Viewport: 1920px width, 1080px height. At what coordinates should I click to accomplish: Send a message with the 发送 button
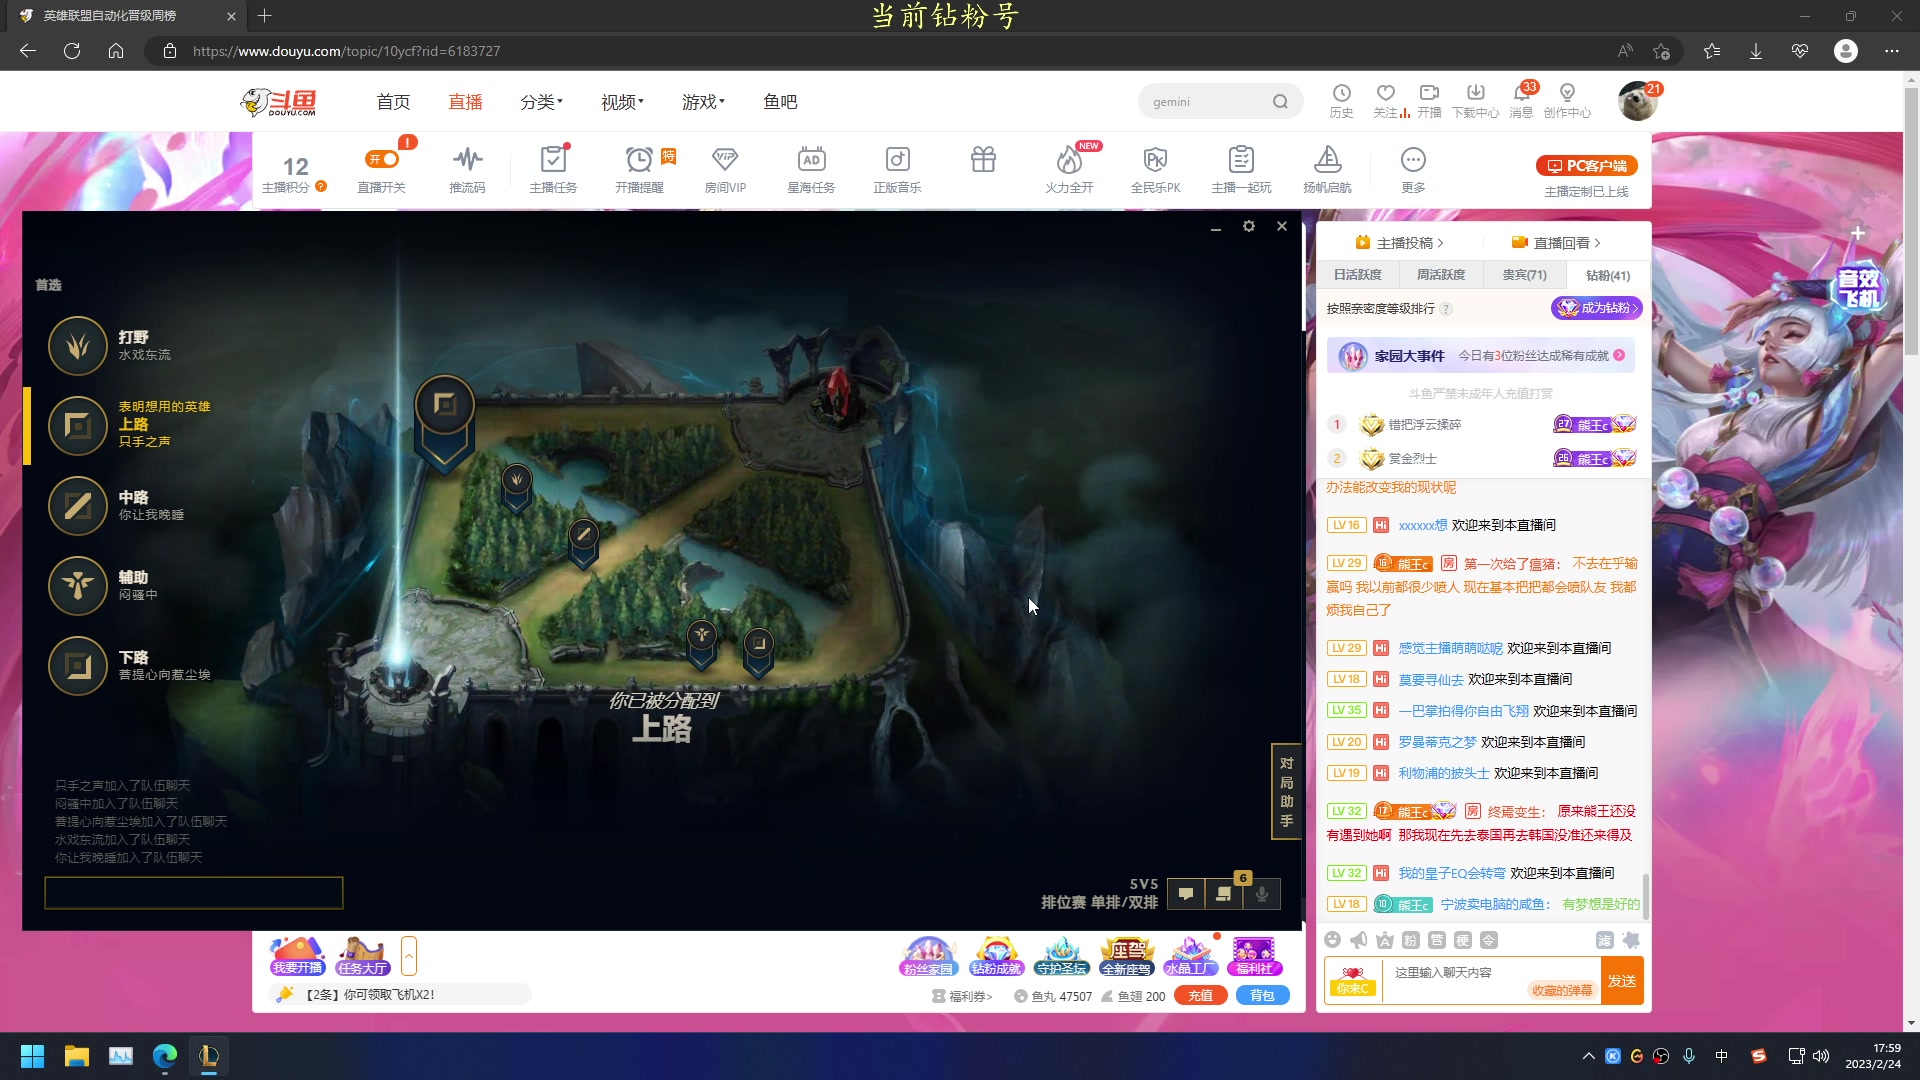point(1622,981)
